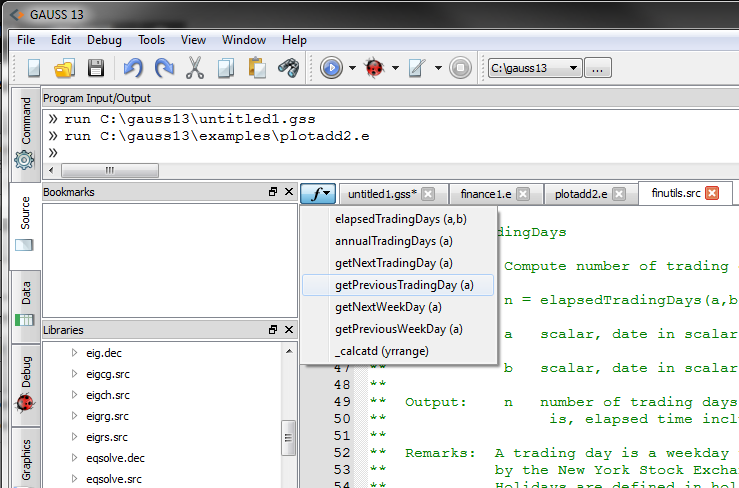Open the Edit menu
Viewport: 739px width, 488px height.
61,40
